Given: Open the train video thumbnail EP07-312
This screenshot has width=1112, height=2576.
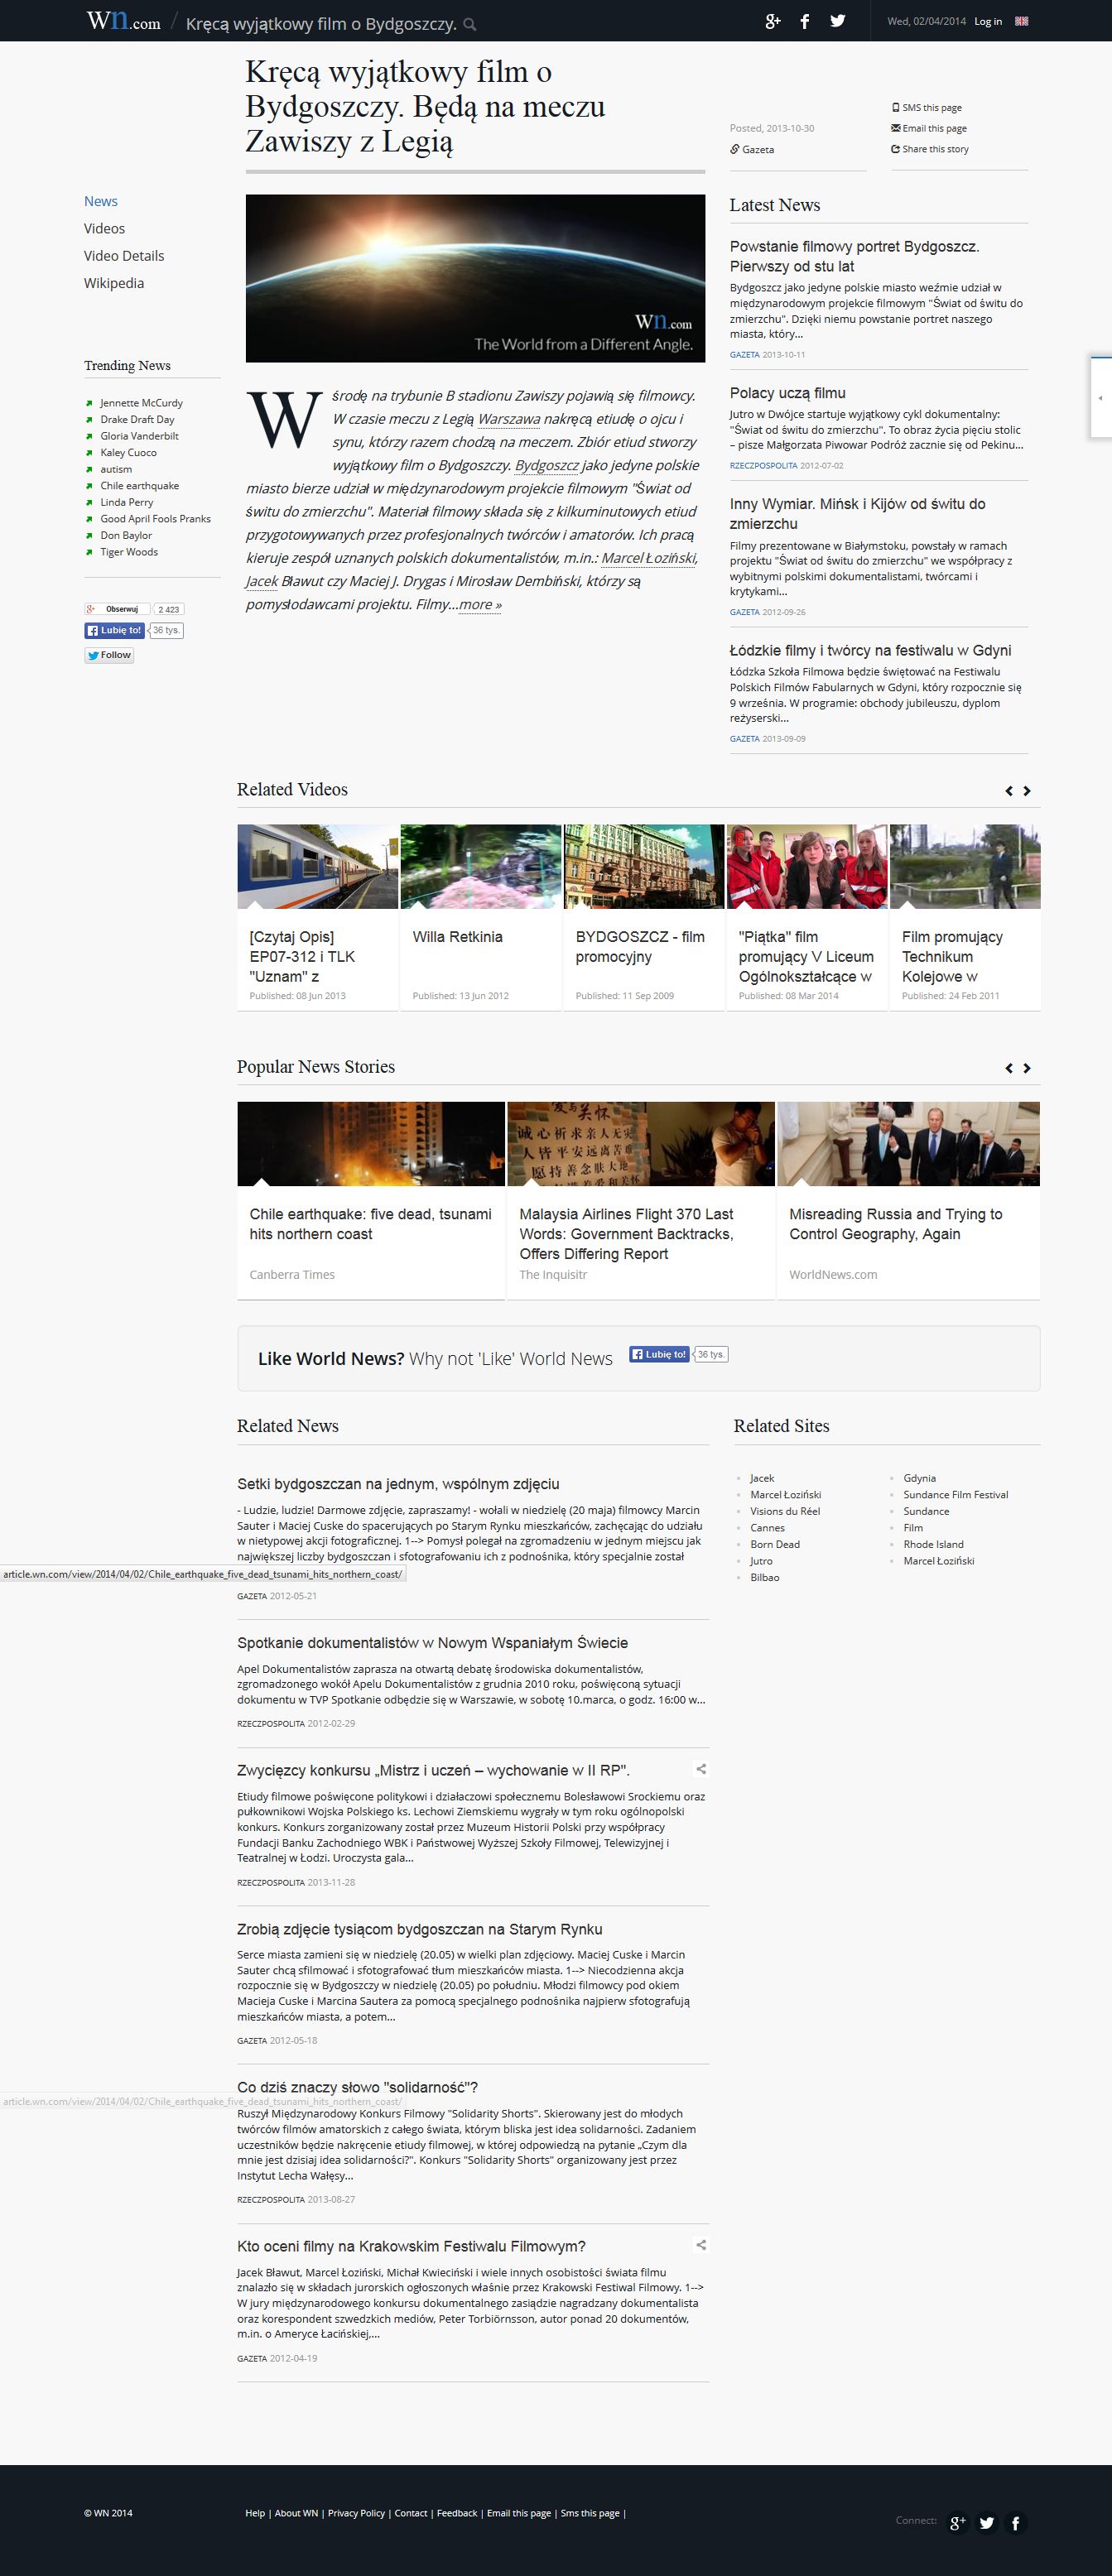Looking at the screenshot, I should tap(318, 866).
